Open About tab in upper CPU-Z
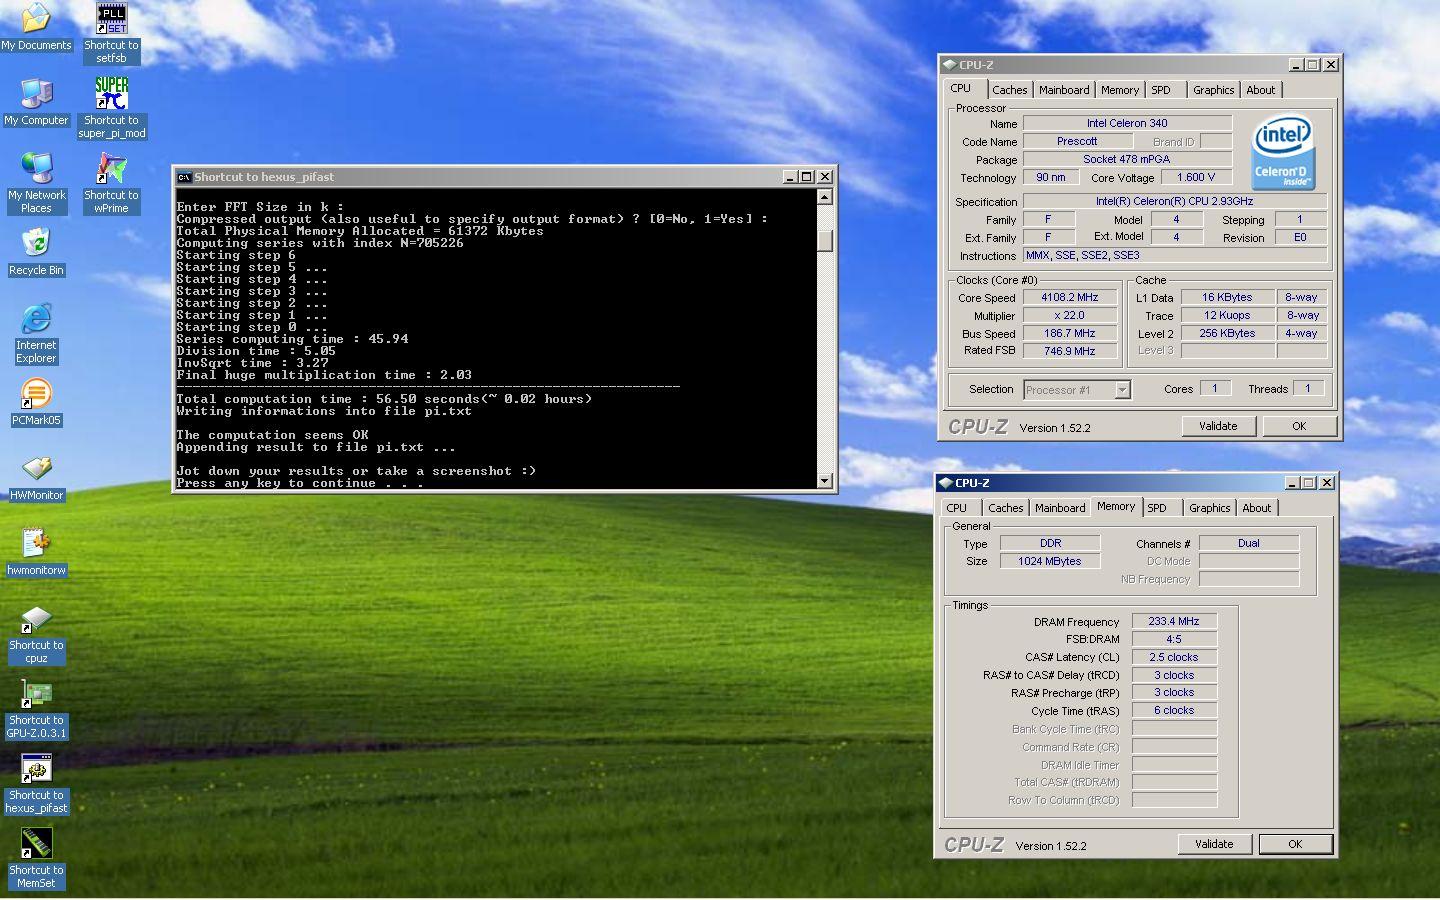The height and width of the screenshot is (900, 1440). (1261, 90)
